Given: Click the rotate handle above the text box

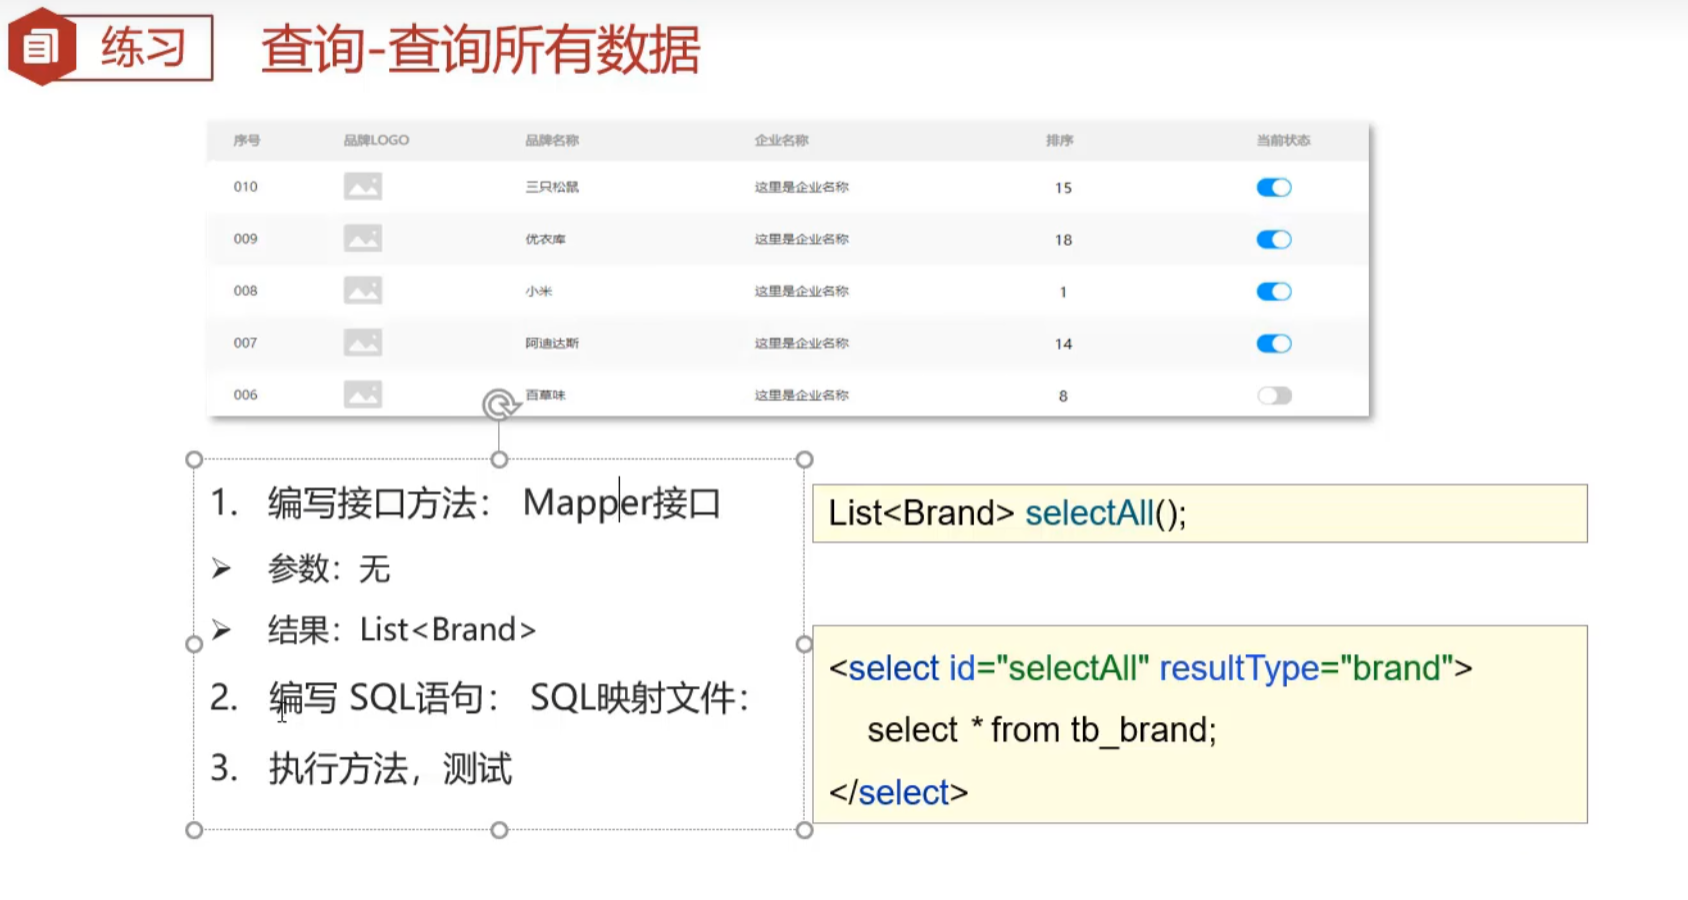Looking at the screenshot, I should pyautogui.click(x=499, y=405).
